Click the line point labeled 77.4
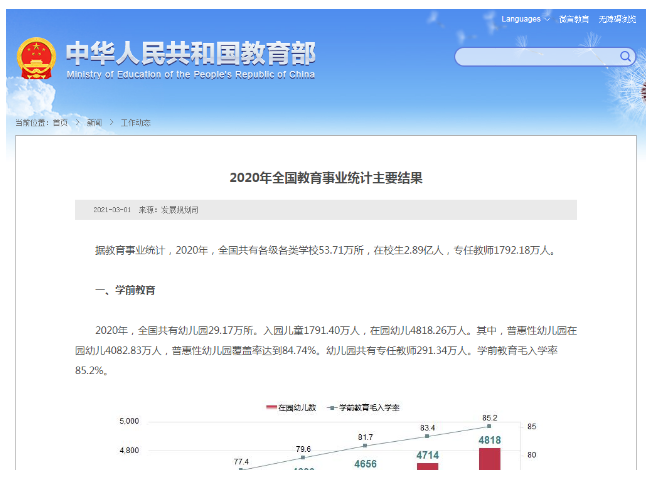Viewport: 651px width, 480px height. tap(241, 469)
